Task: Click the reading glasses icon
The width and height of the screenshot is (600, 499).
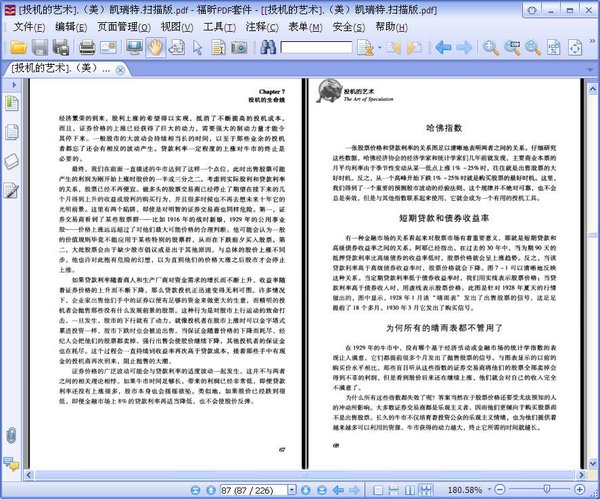Action: 176,47
